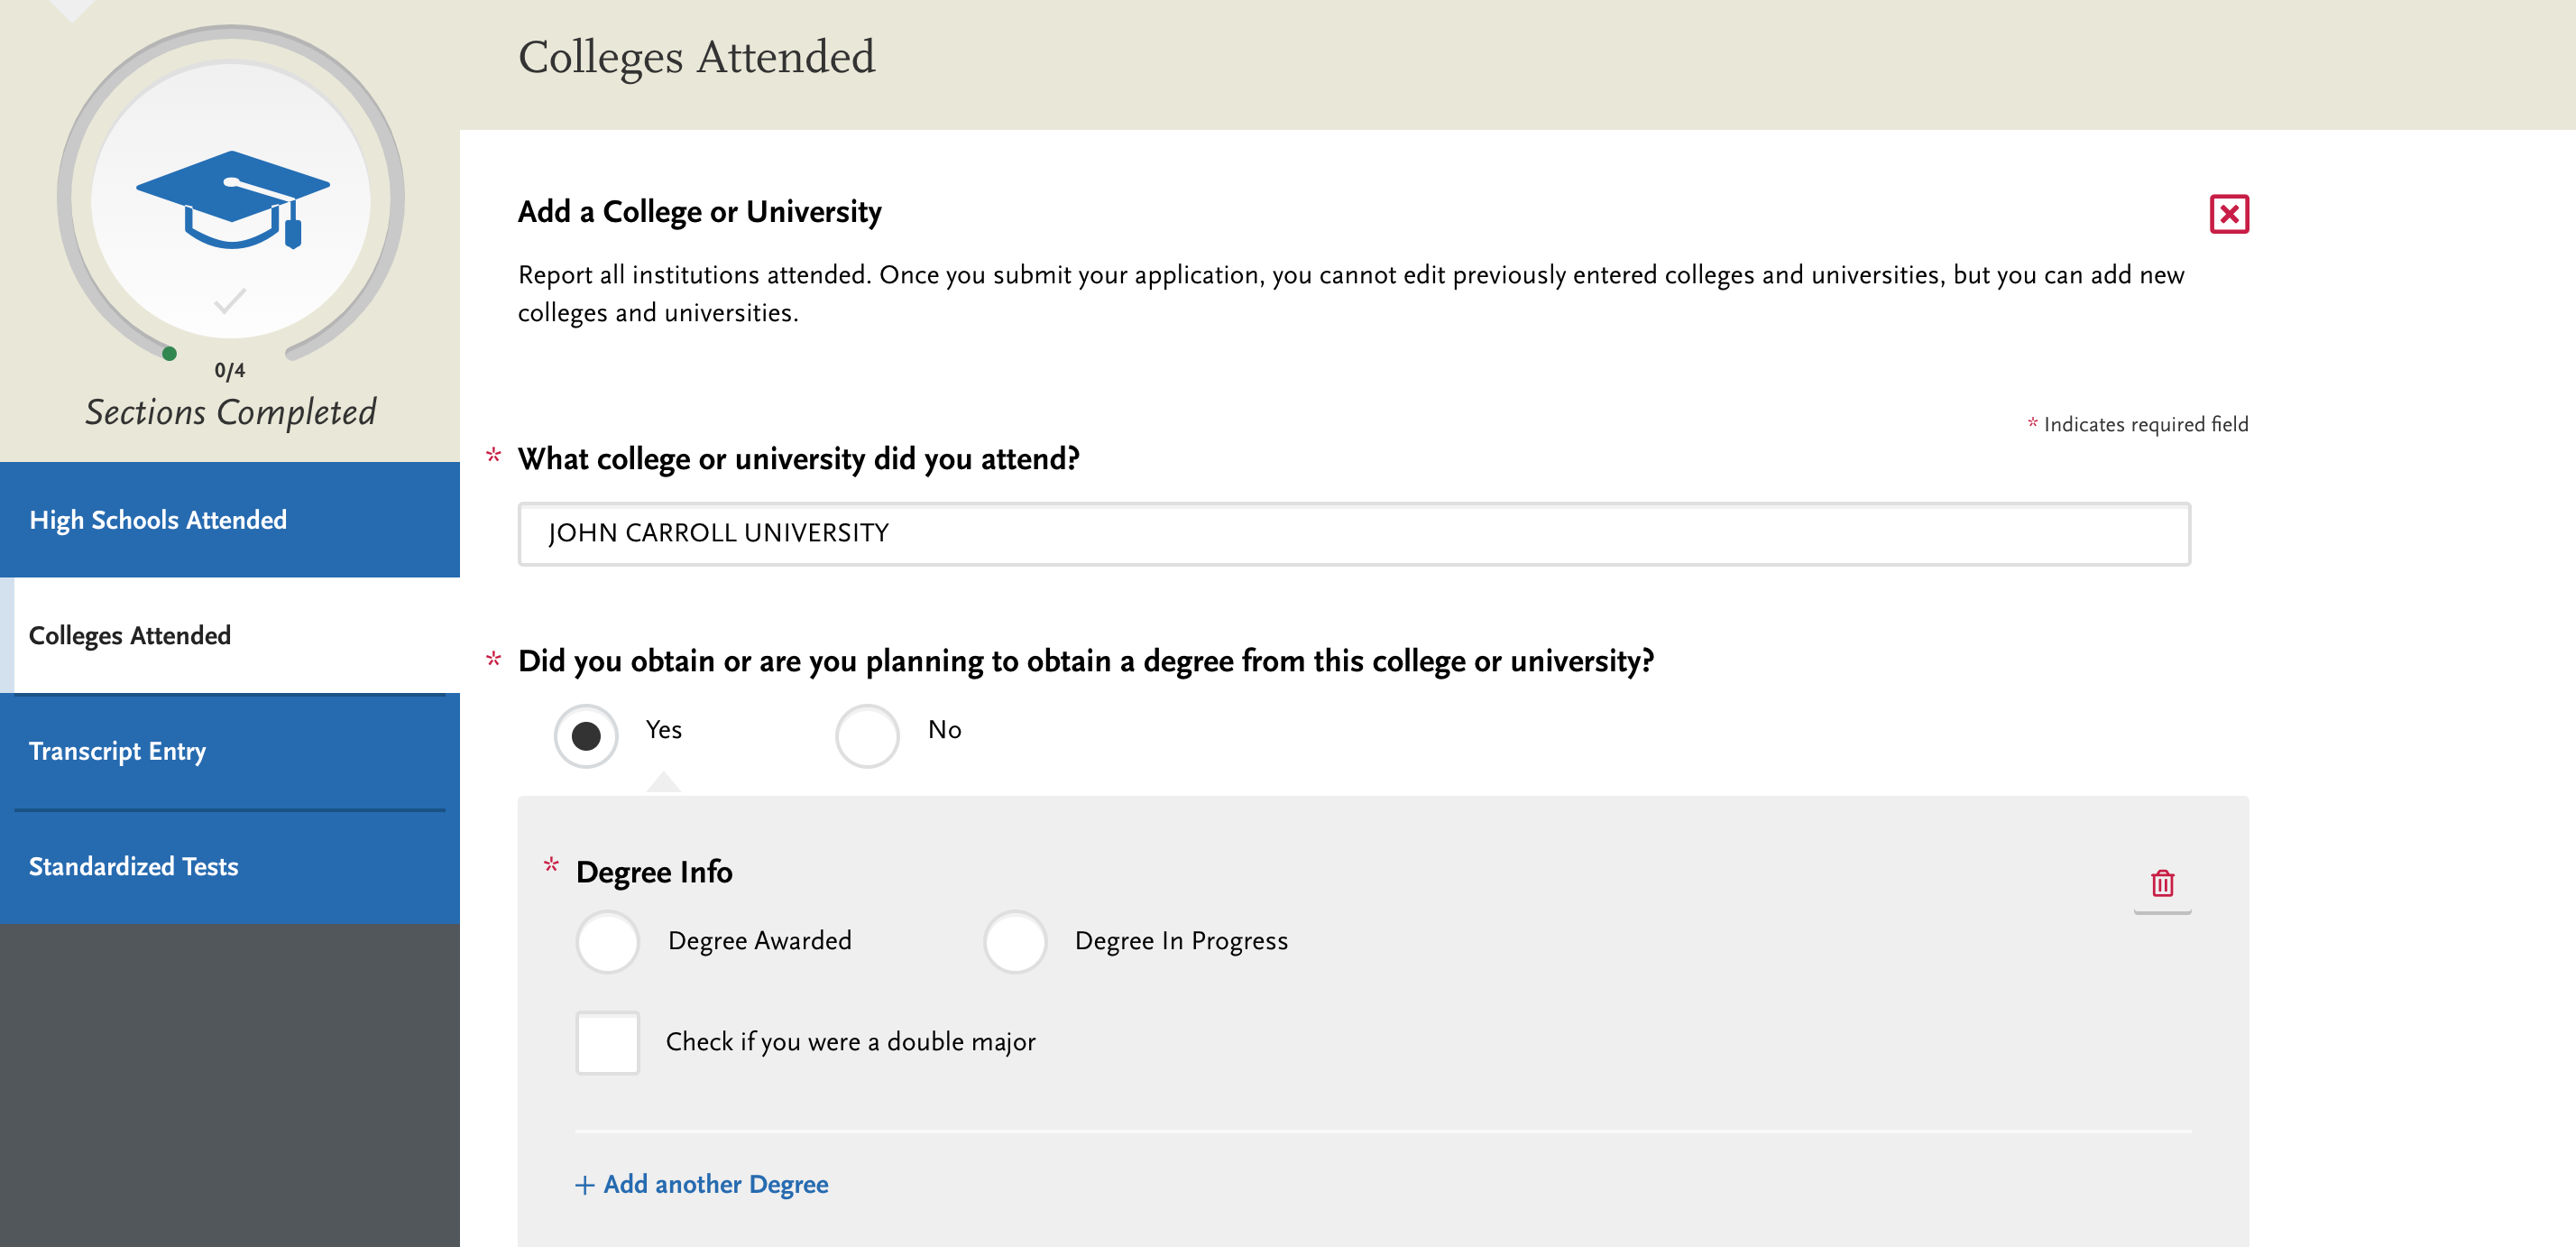Open the Standardized Tests section
This screenshot has height=1247, width=2576.
point(133,866)
